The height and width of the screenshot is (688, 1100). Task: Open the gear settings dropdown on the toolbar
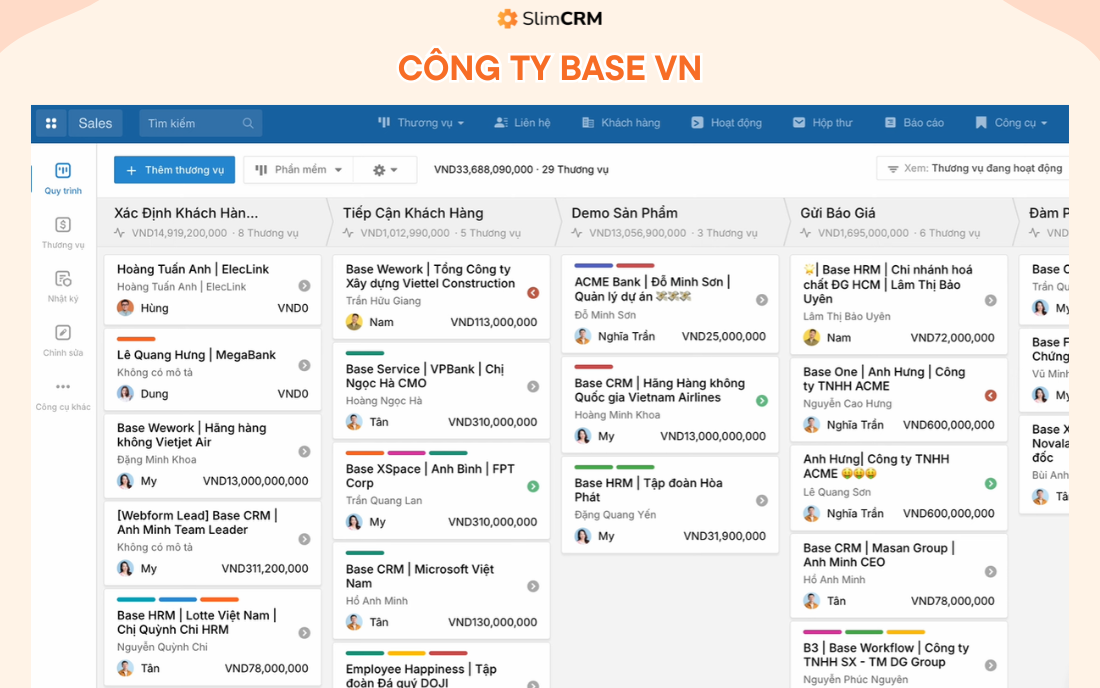pyautogui.click(x=385, y=169)
